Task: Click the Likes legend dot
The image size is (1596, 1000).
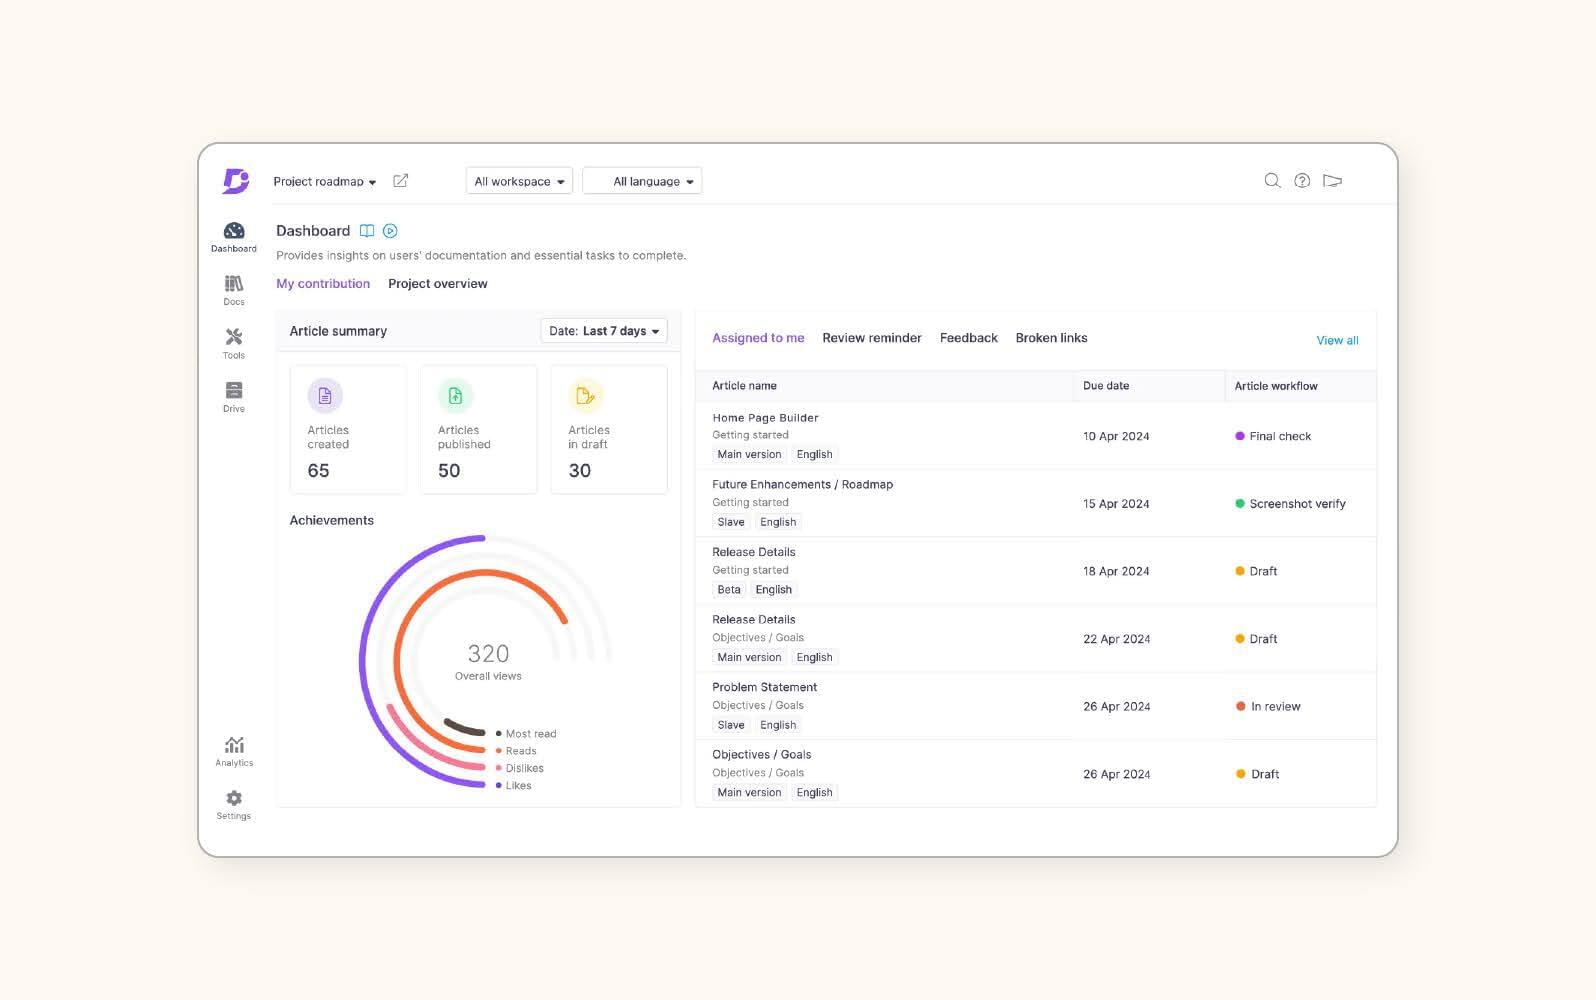Action: click(x=499, y=785)
